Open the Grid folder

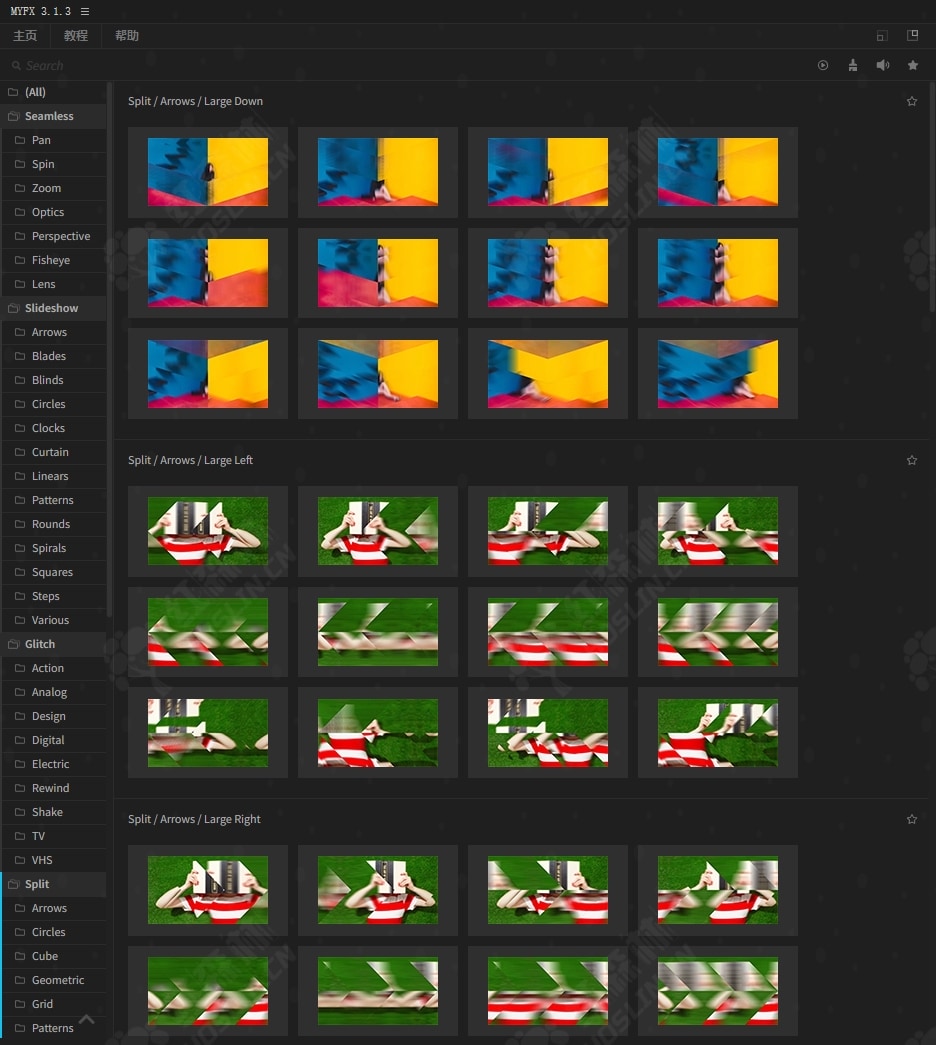54,1004
